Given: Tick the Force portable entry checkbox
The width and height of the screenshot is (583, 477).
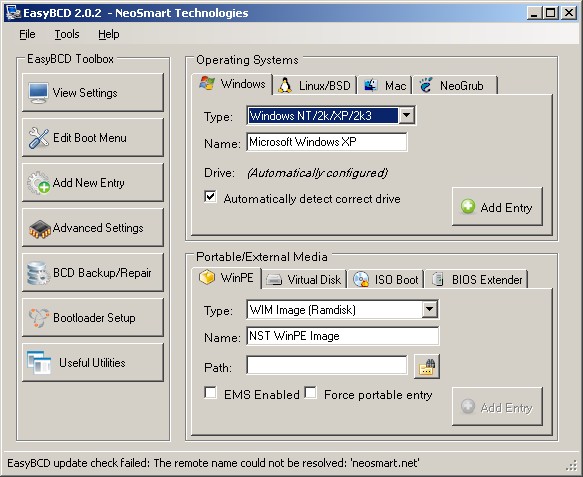Looking at the screenshot, I should (310, 393).
